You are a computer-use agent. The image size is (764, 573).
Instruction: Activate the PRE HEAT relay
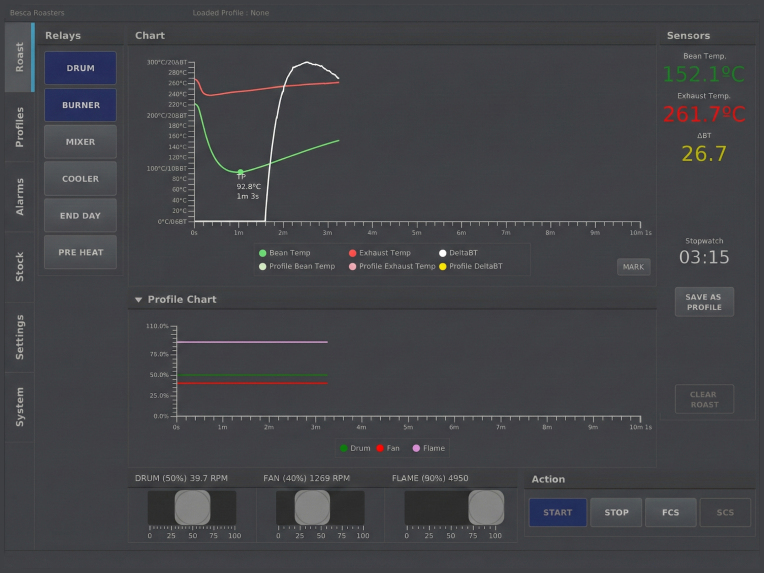click(80, 253)
